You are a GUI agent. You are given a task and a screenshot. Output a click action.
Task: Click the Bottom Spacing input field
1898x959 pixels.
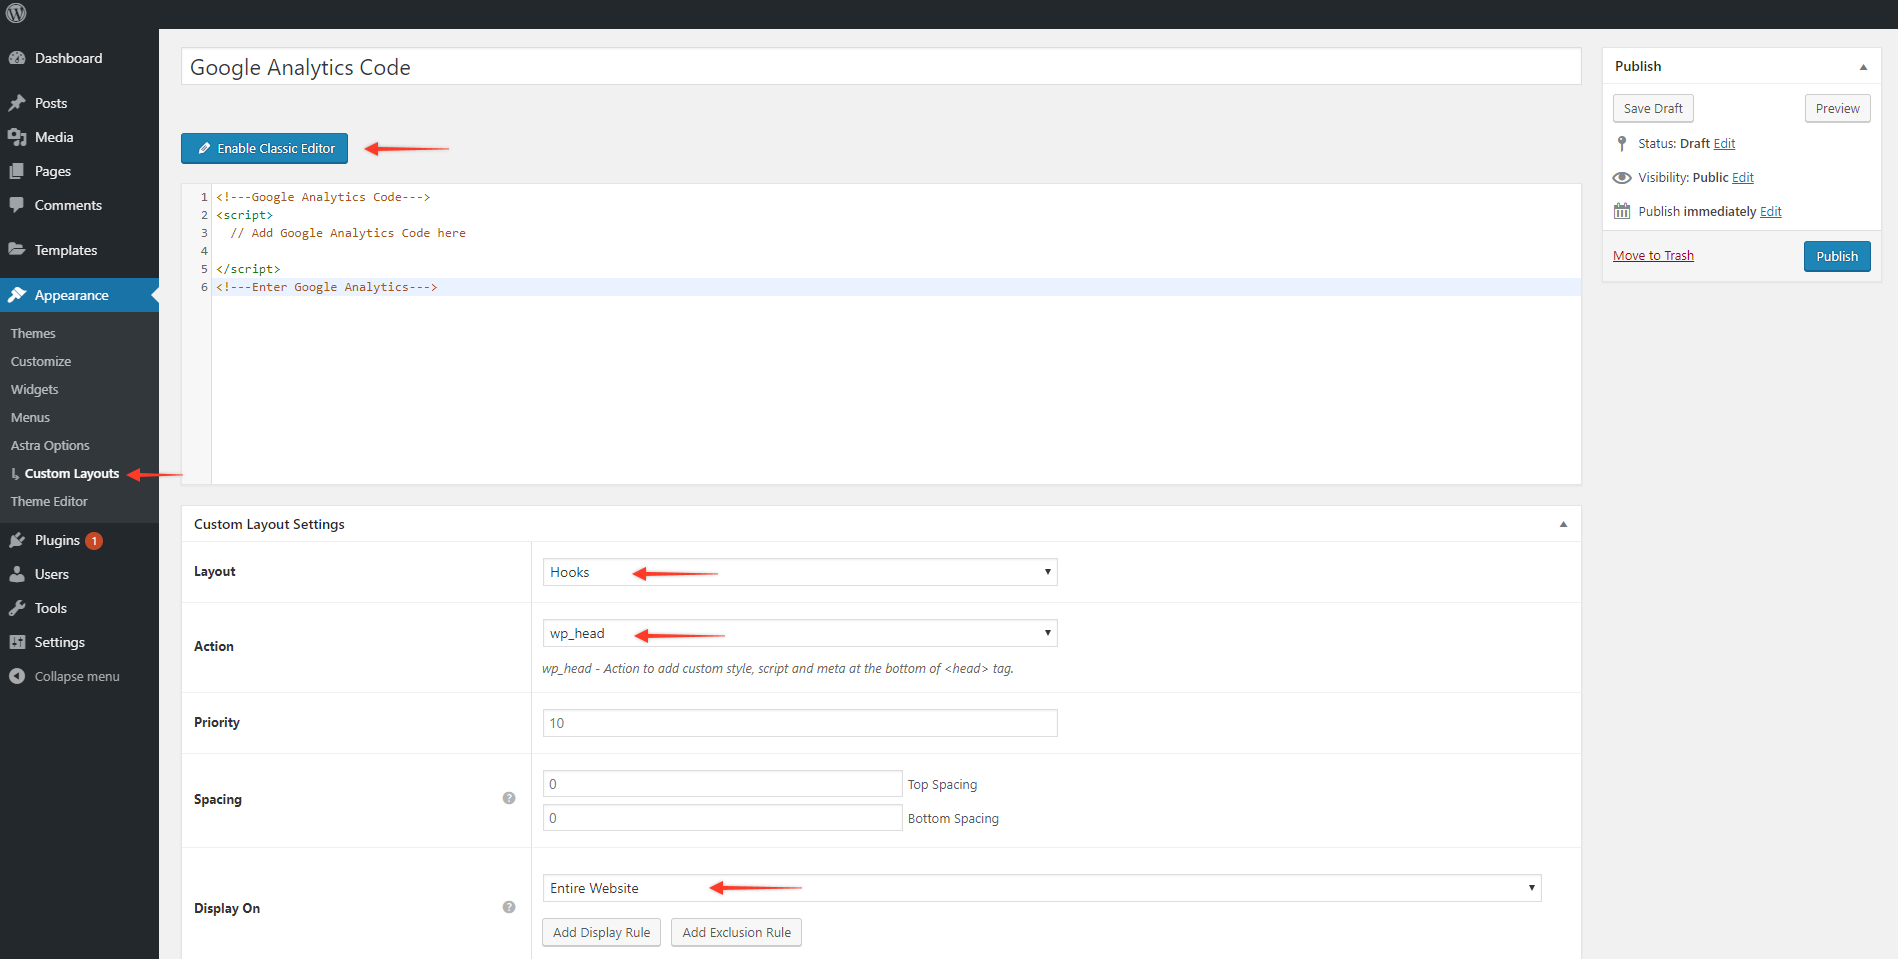coord(722,818)
